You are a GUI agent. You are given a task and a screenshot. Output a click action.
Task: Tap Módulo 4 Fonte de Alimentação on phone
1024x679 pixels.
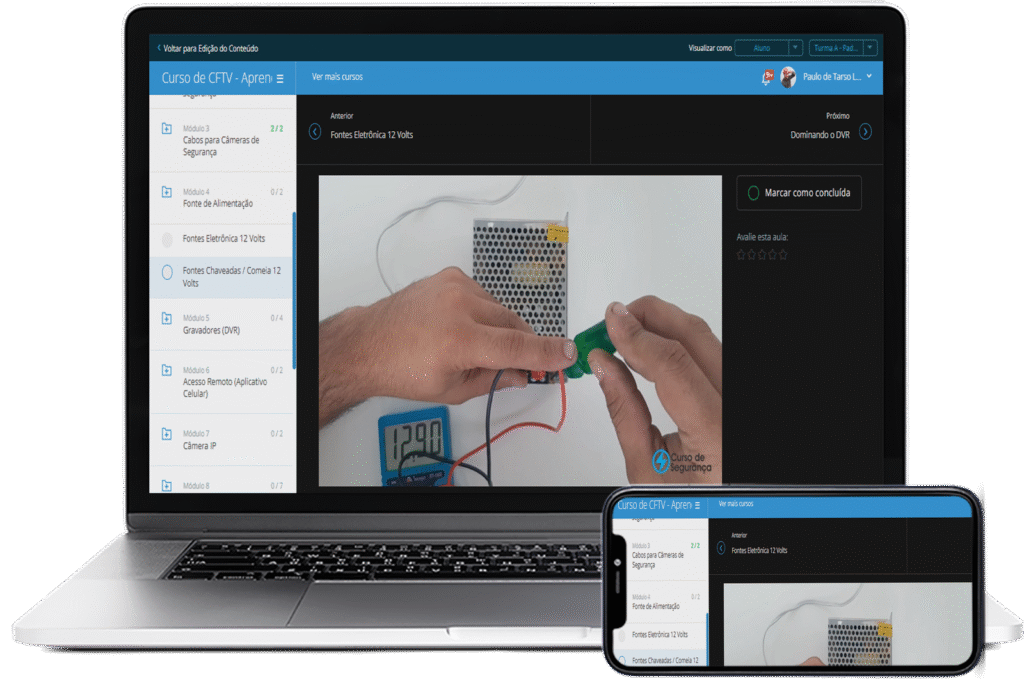click(660, 602)
